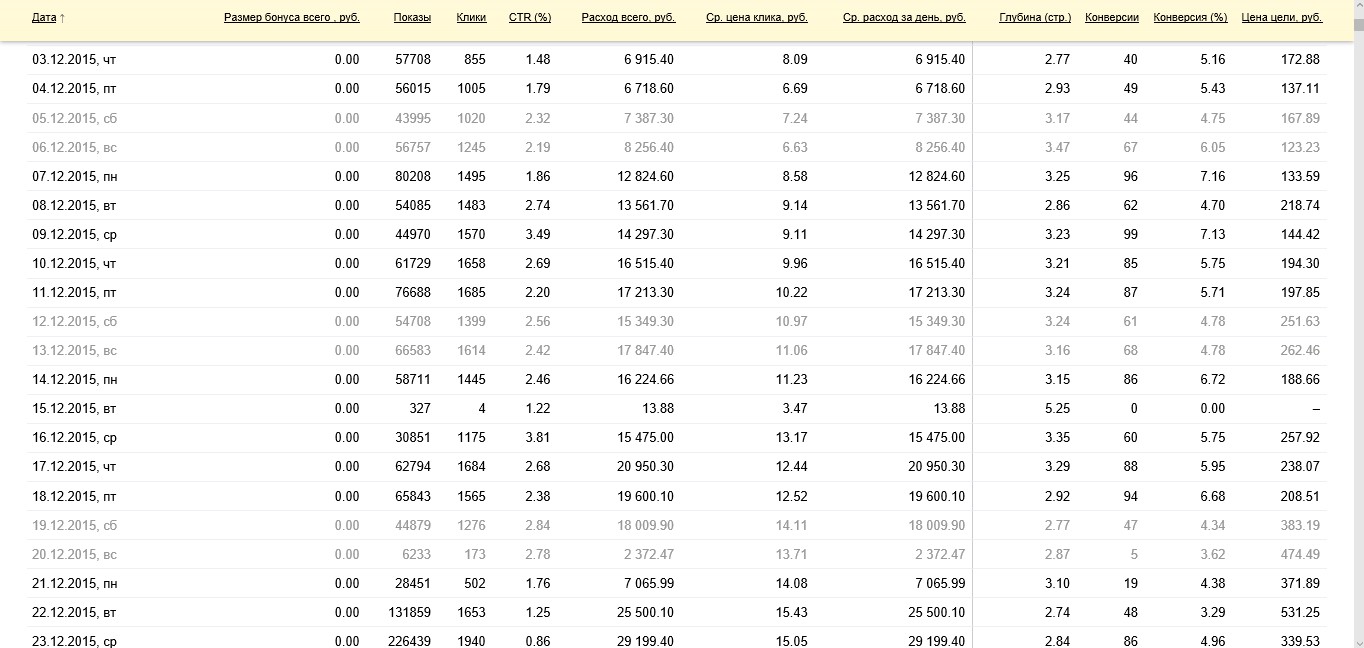
Task: Click the 131859 impressions value
Action: point(409,613)
